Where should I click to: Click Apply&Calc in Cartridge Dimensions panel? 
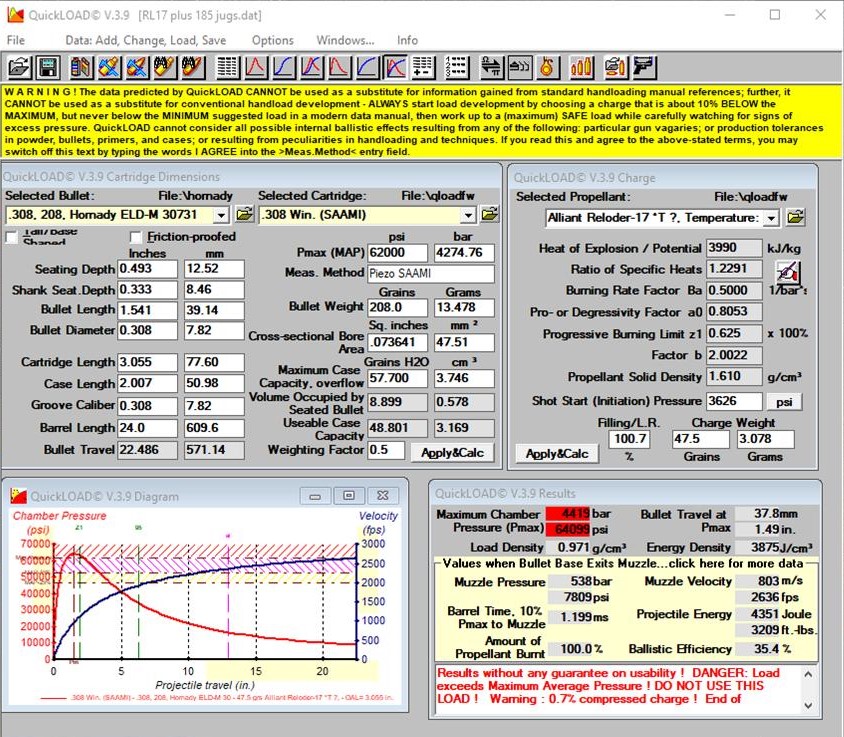click(452, 452)
